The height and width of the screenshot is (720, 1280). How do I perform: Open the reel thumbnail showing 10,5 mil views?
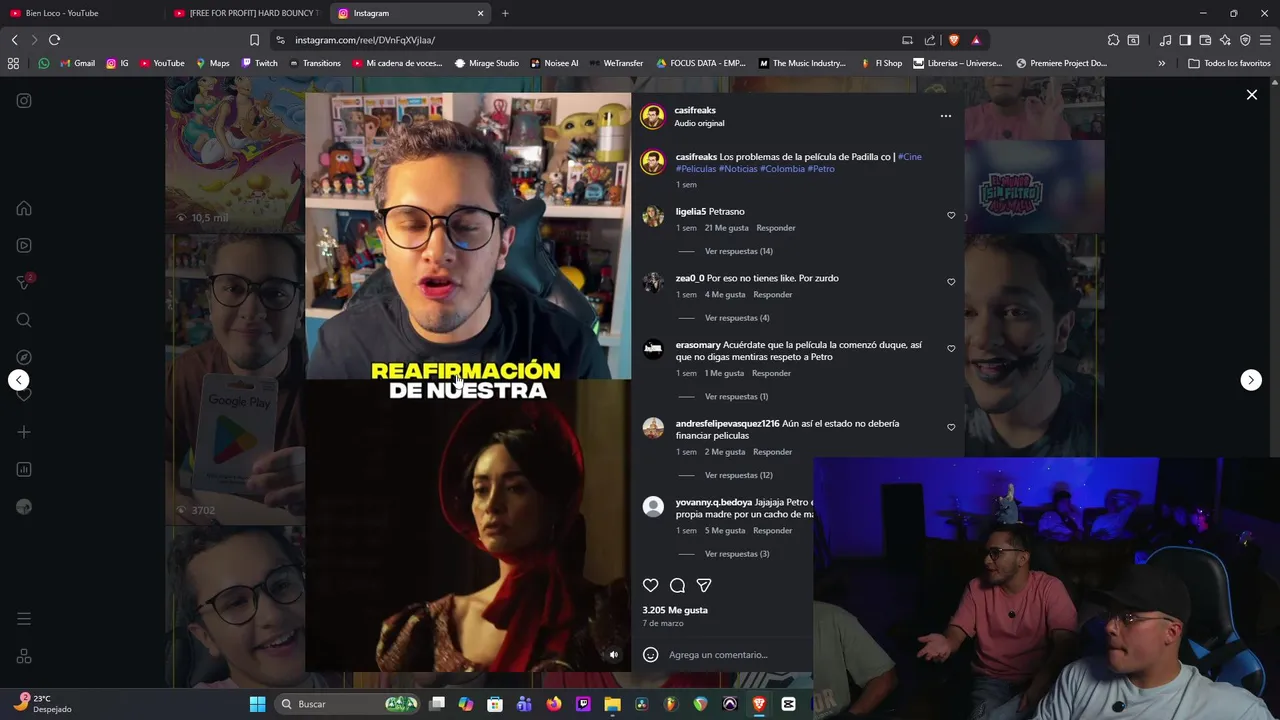click(235, 155)
